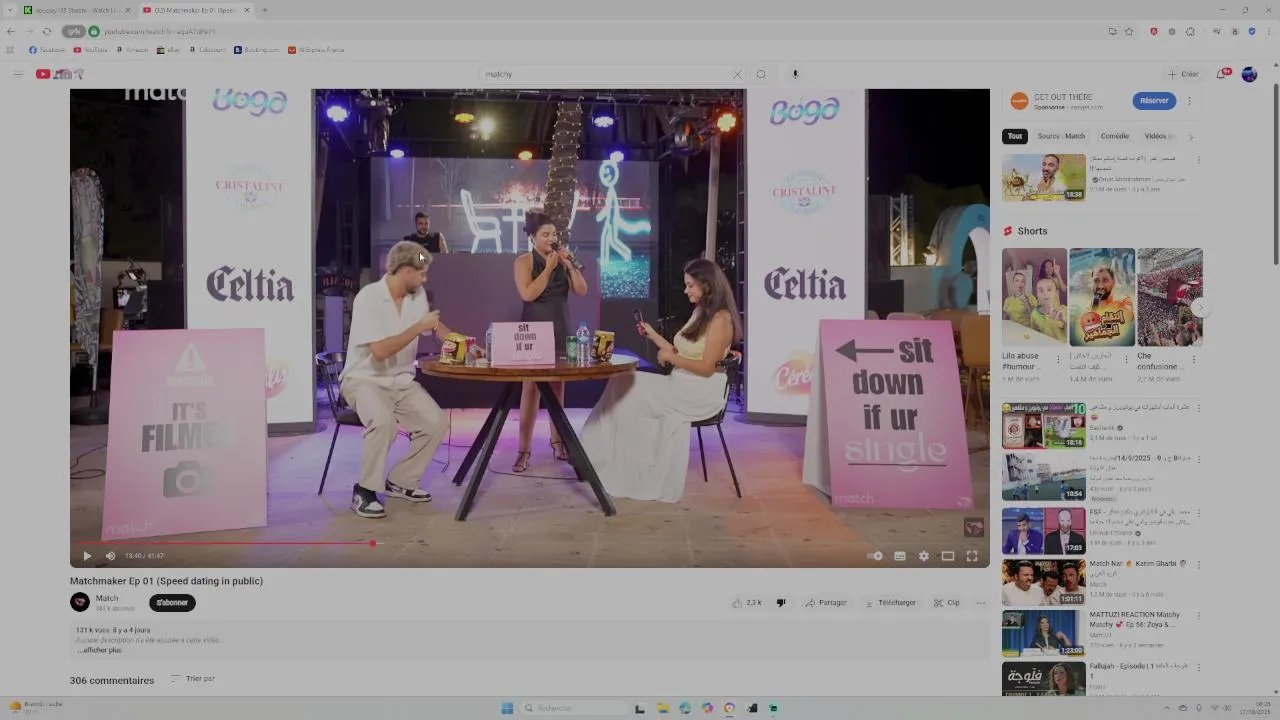
Task: Open the ad options three-dot menu
Action: click(1189, 100)
